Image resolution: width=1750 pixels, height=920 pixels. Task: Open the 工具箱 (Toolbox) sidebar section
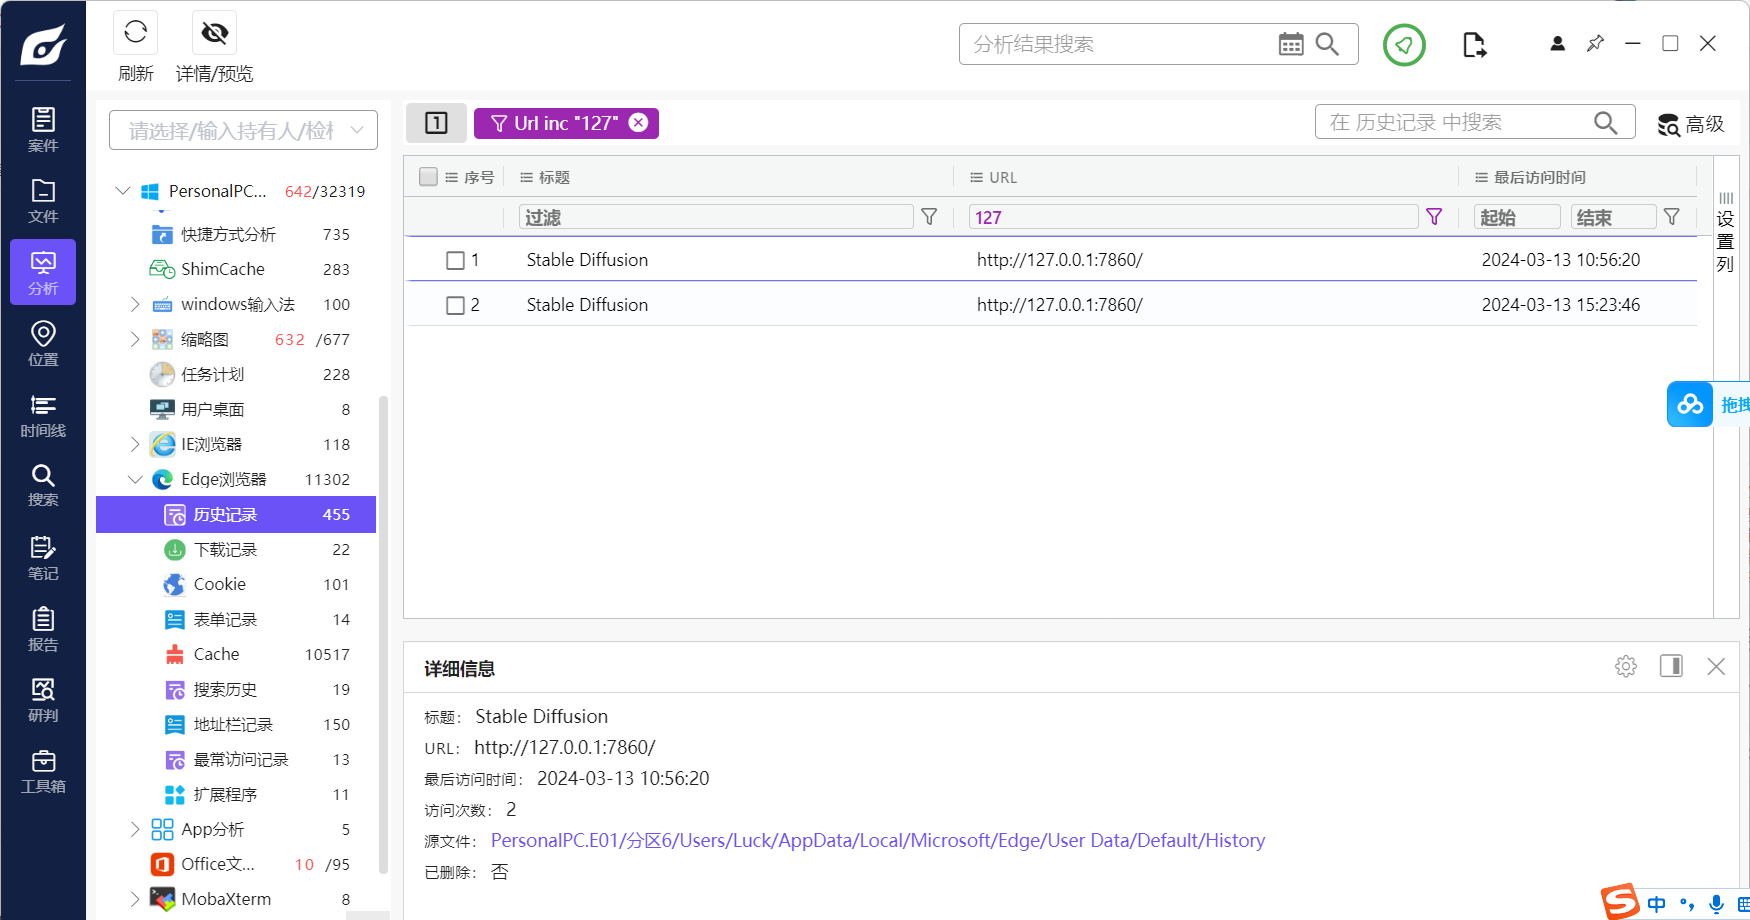[43, 771]
